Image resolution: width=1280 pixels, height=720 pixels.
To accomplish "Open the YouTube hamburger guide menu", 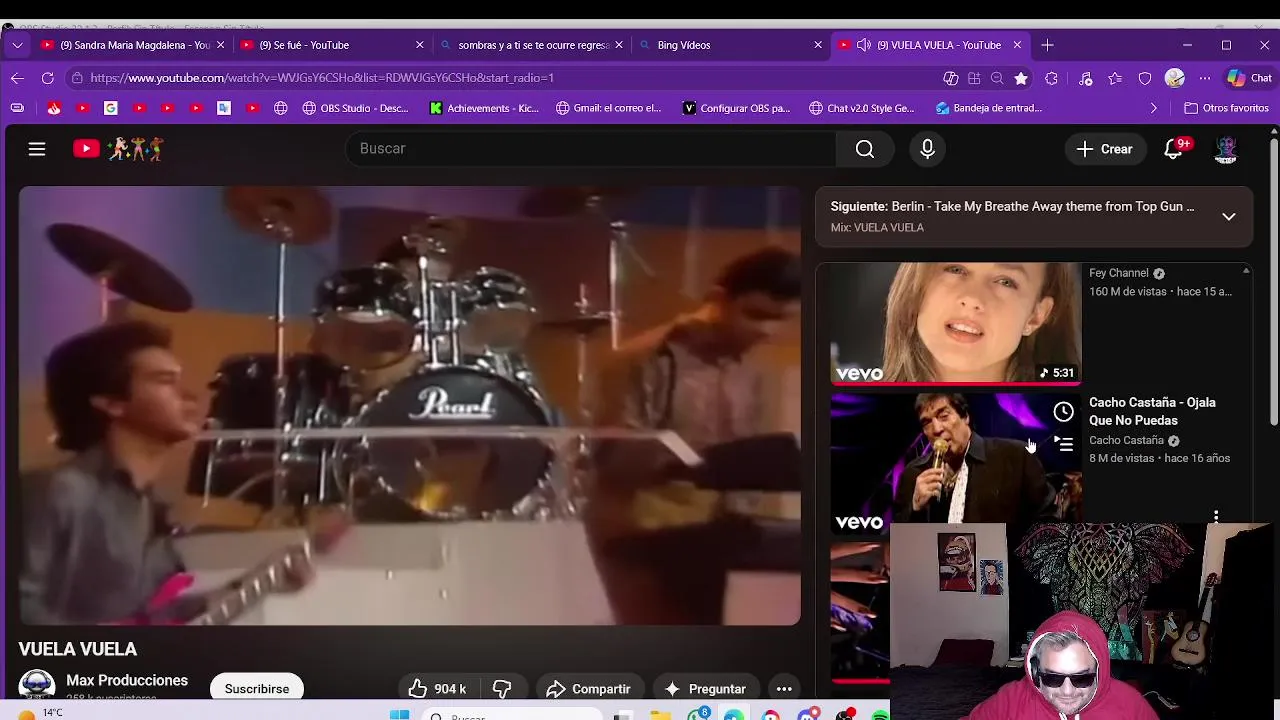I will pyautogui.click(x=37, y=149).
